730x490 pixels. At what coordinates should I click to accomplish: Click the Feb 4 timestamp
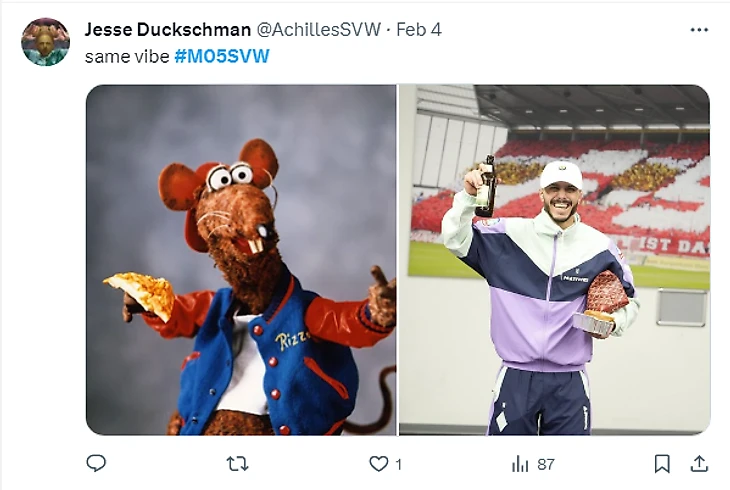[x=419, y=29]
